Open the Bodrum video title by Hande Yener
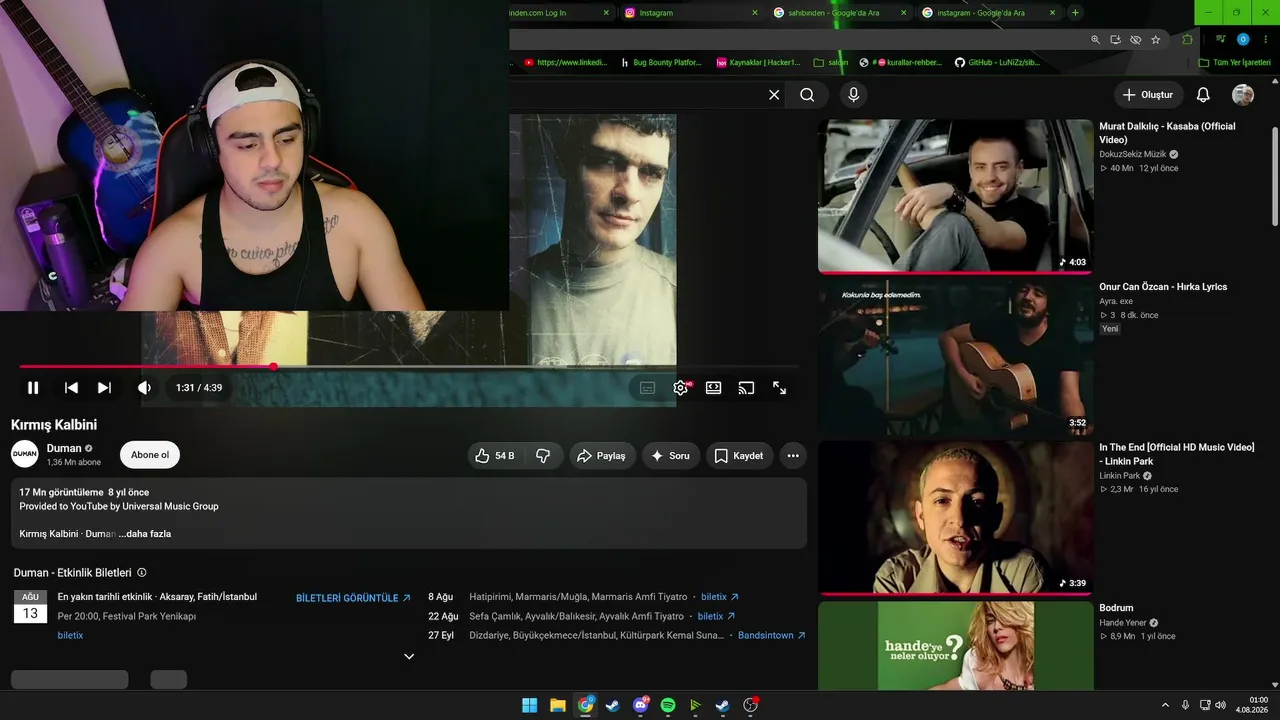This screenshot has height=720, width=1280. point(1116,608)
